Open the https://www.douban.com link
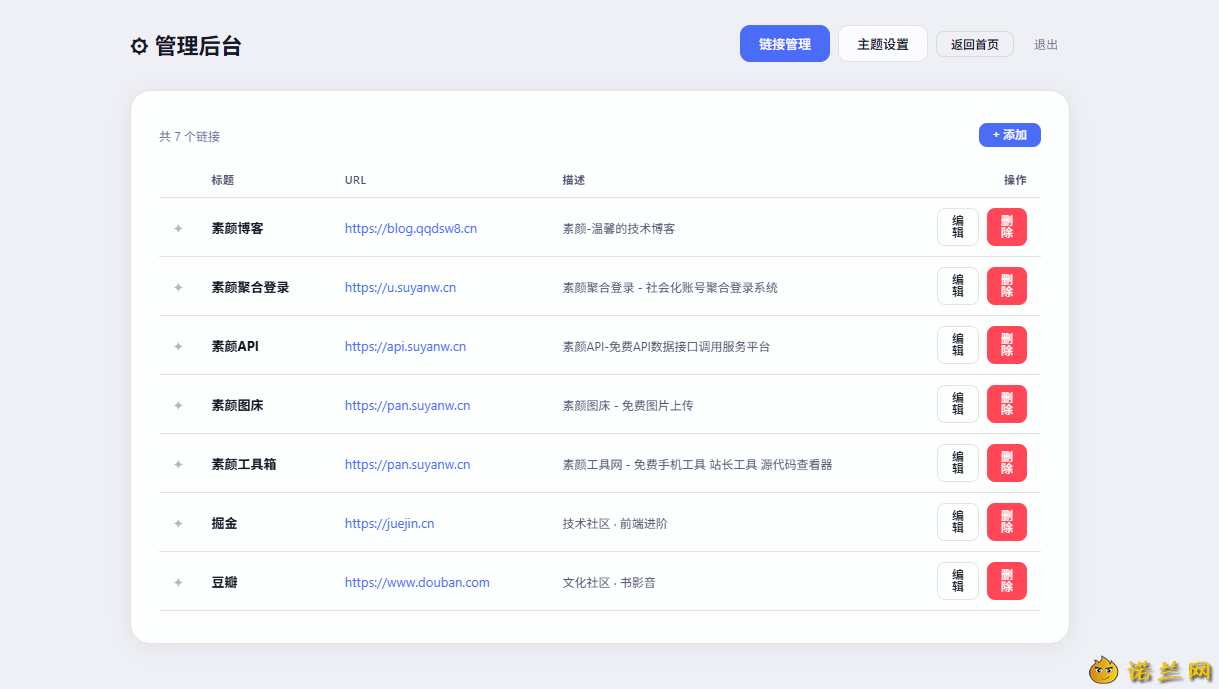Viewport: 1219px width, 689px height. [417, 582]
